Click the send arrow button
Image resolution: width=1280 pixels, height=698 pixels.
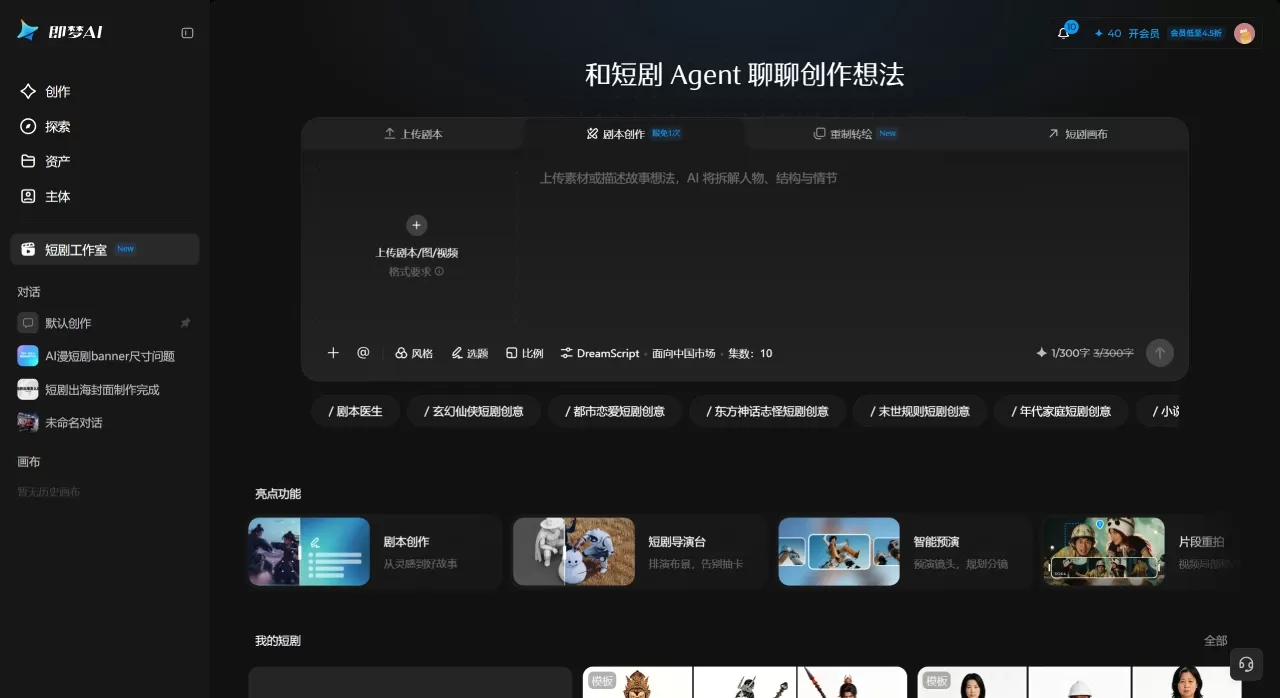point(1160,353)
